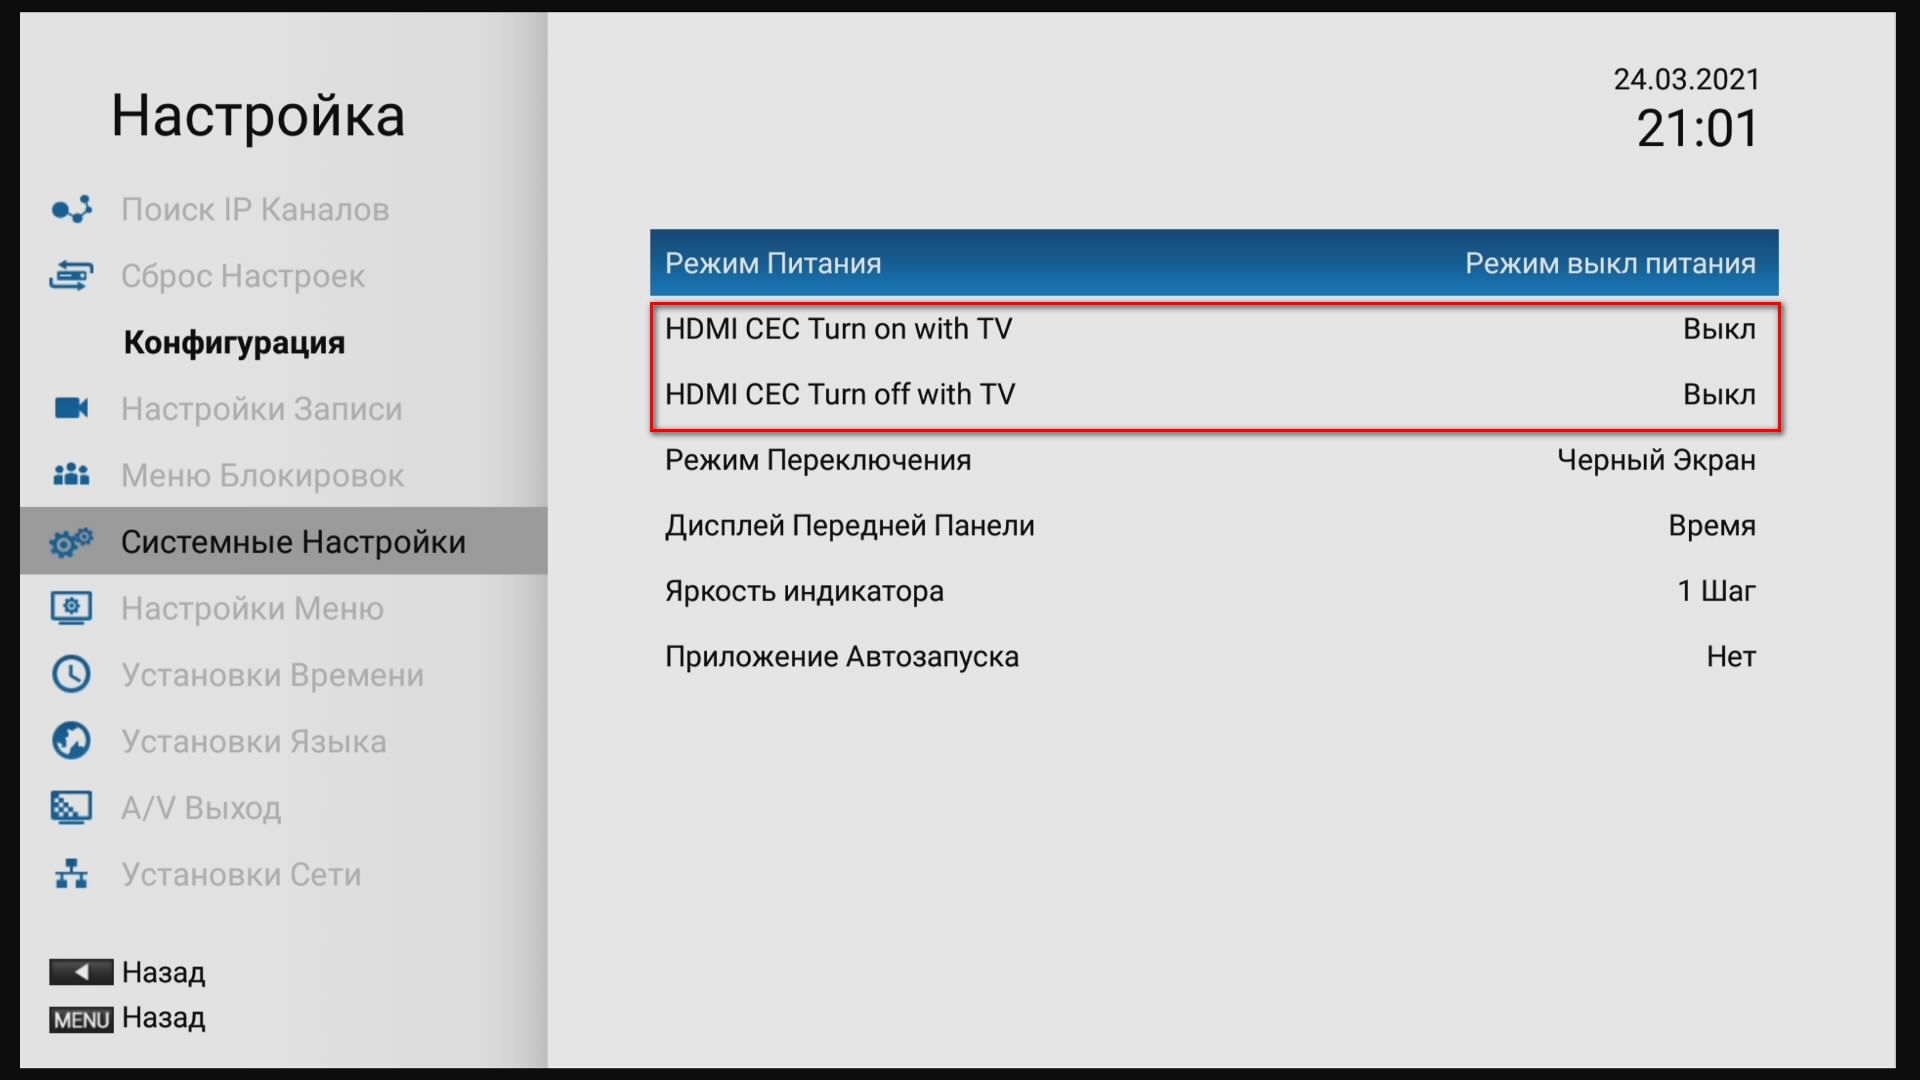
Task: Click the Сброс Настроек reset icon
Action: 71,275
